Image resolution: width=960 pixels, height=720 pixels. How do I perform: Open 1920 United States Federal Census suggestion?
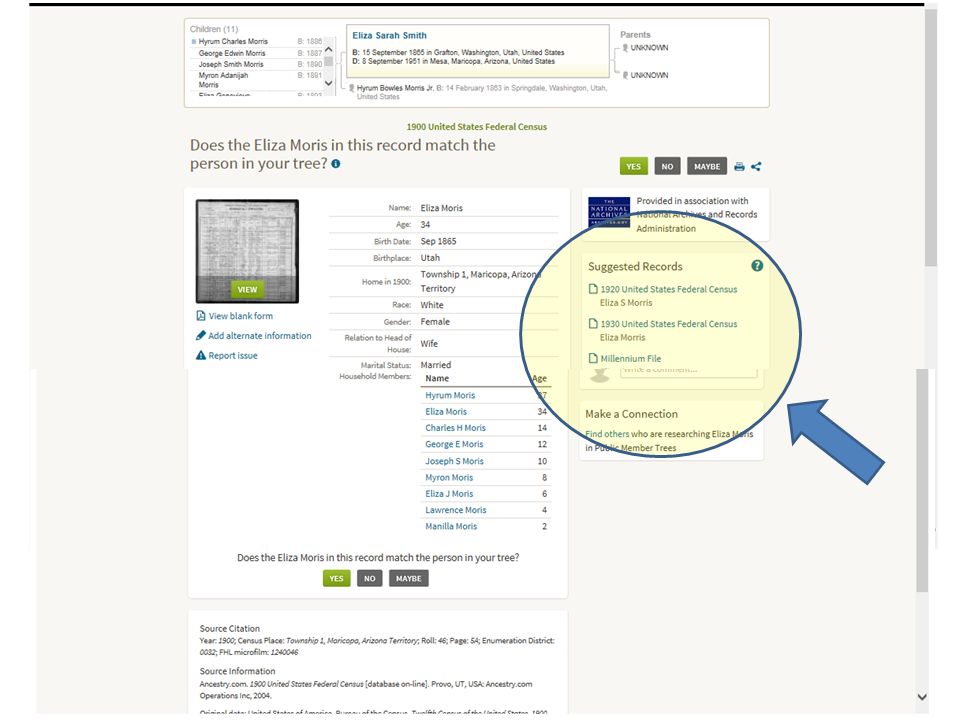pyautogui.click(x=669, y=289)
